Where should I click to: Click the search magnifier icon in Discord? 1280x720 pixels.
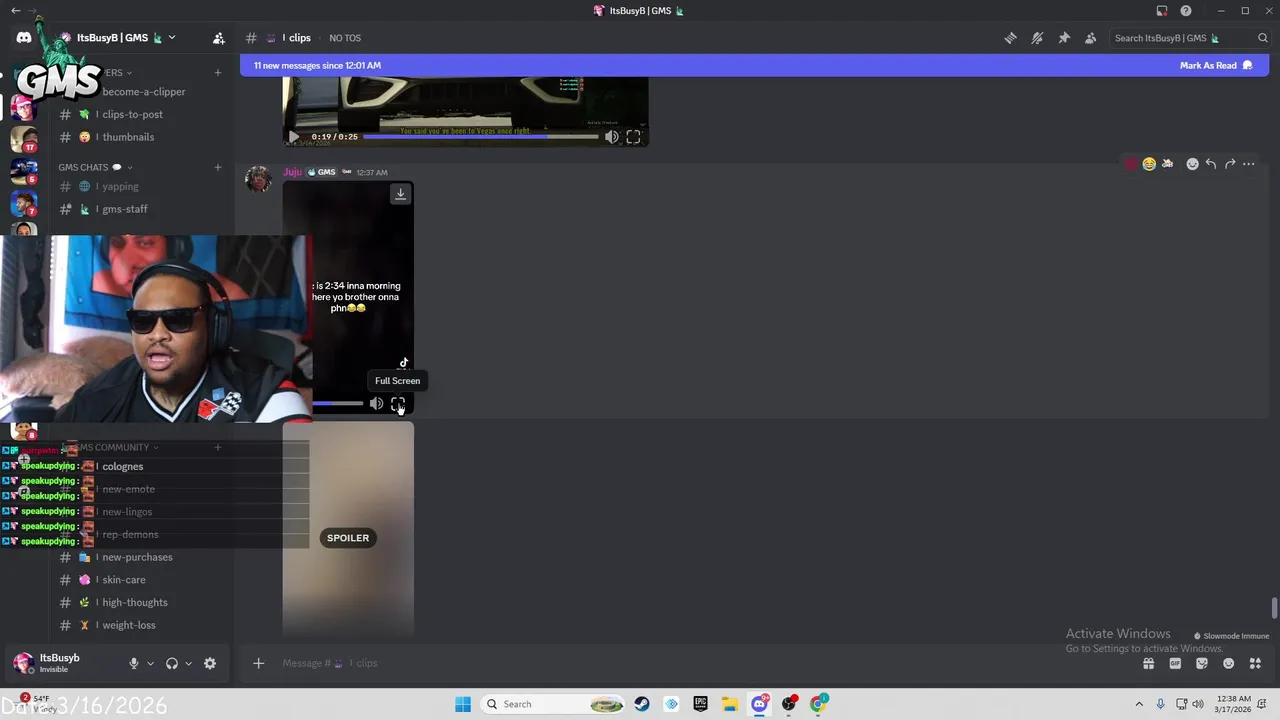(1263, 38)
